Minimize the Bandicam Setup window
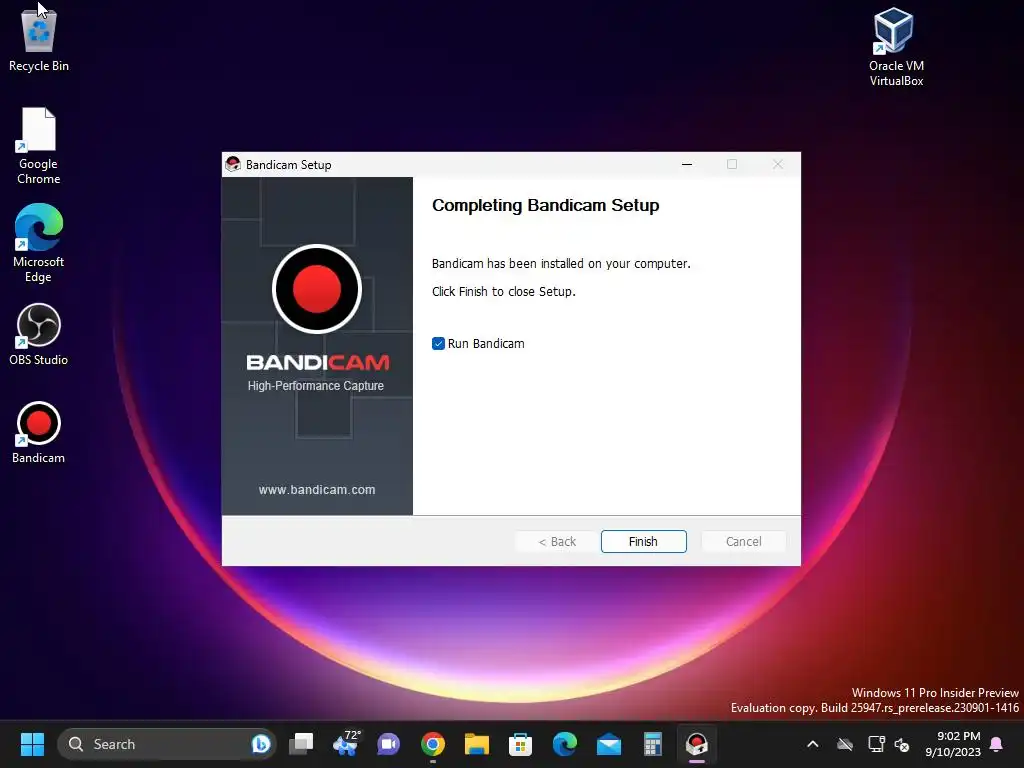The image size is (1024, 768). click(x=686, y=165)
